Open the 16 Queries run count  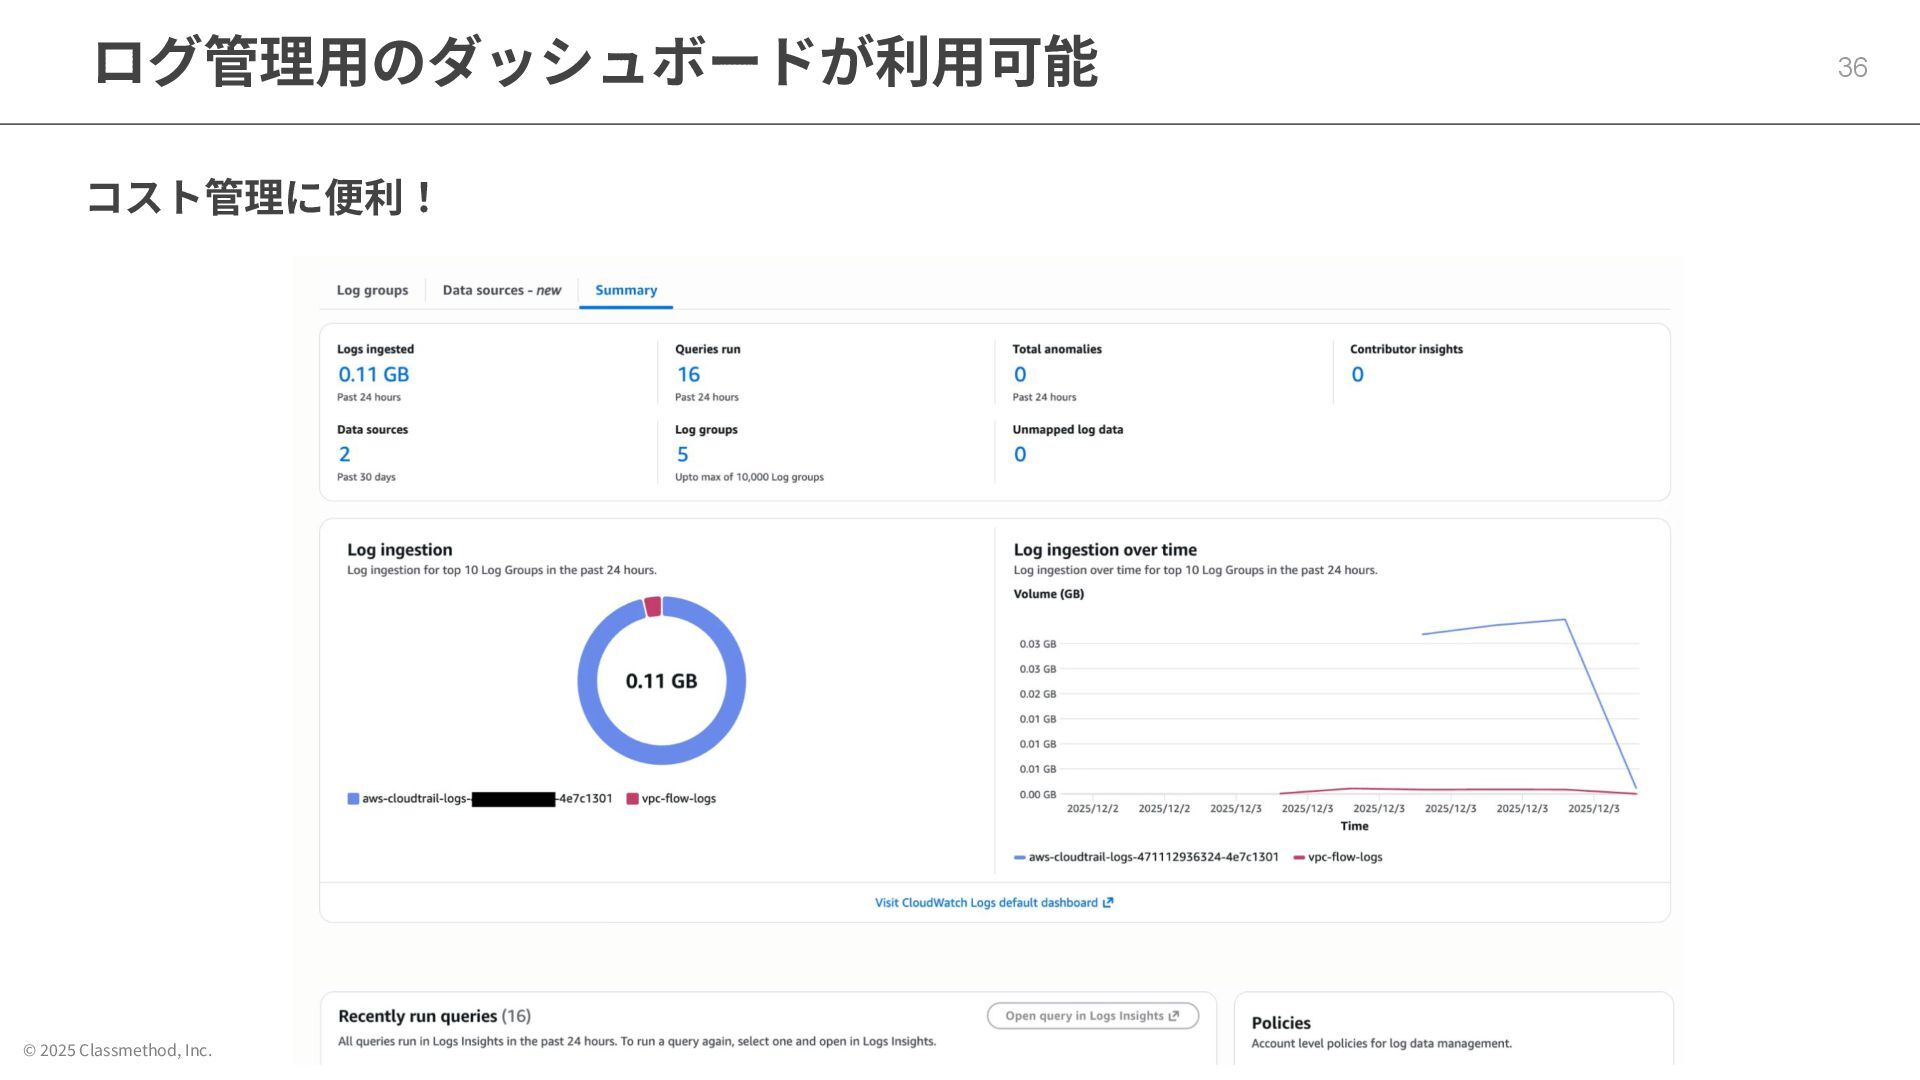click(688, 374)
